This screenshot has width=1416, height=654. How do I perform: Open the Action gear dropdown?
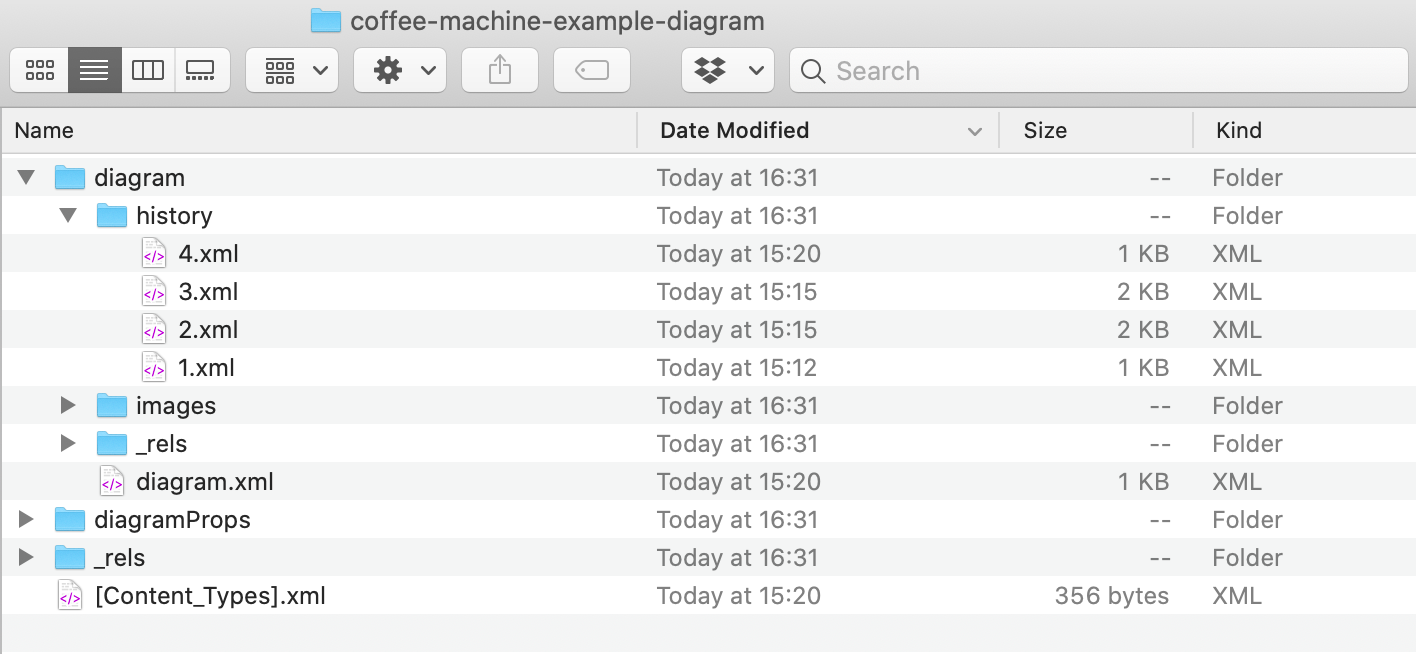[x=400, y=70]
